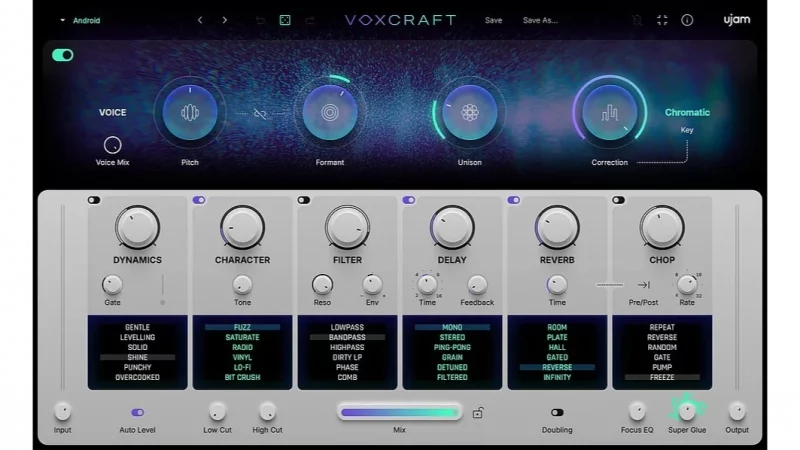The width and height of the screenshot is (800, 450).
Task: Click the Character main knob
Action: 242,228
